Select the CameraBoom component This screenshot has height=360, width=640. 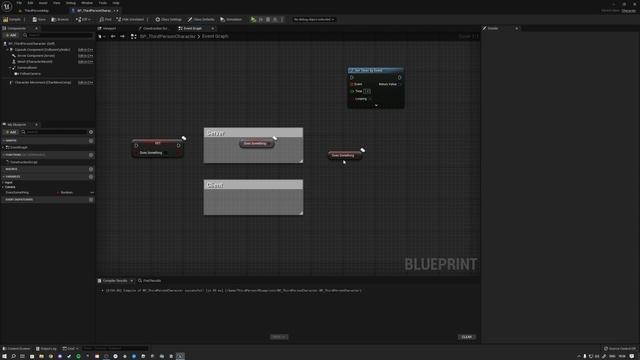coord(27,68)
